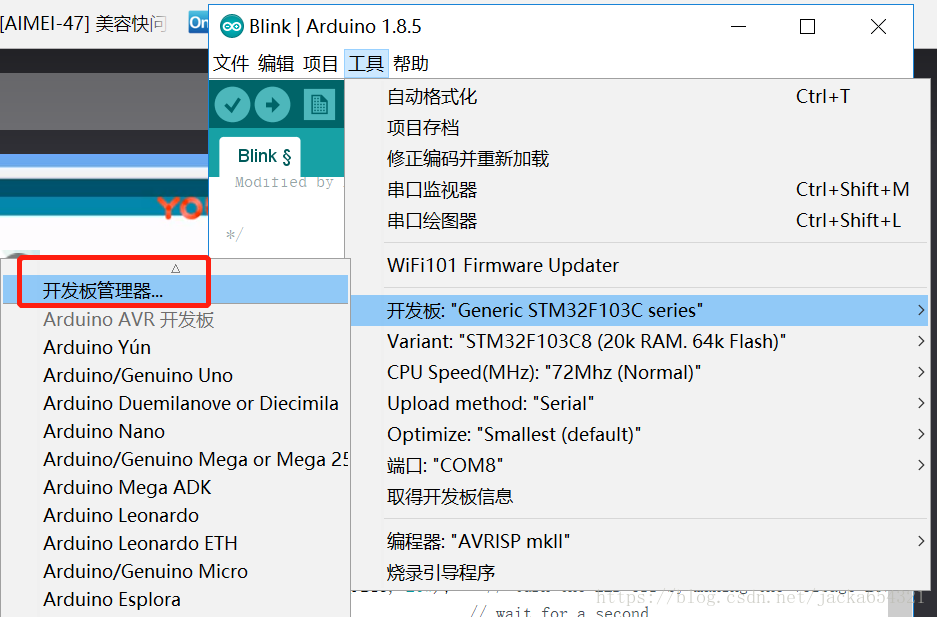Select 取得开发板信息 menu entry
This screenshot has height=617, width=937.
[639, 497]
